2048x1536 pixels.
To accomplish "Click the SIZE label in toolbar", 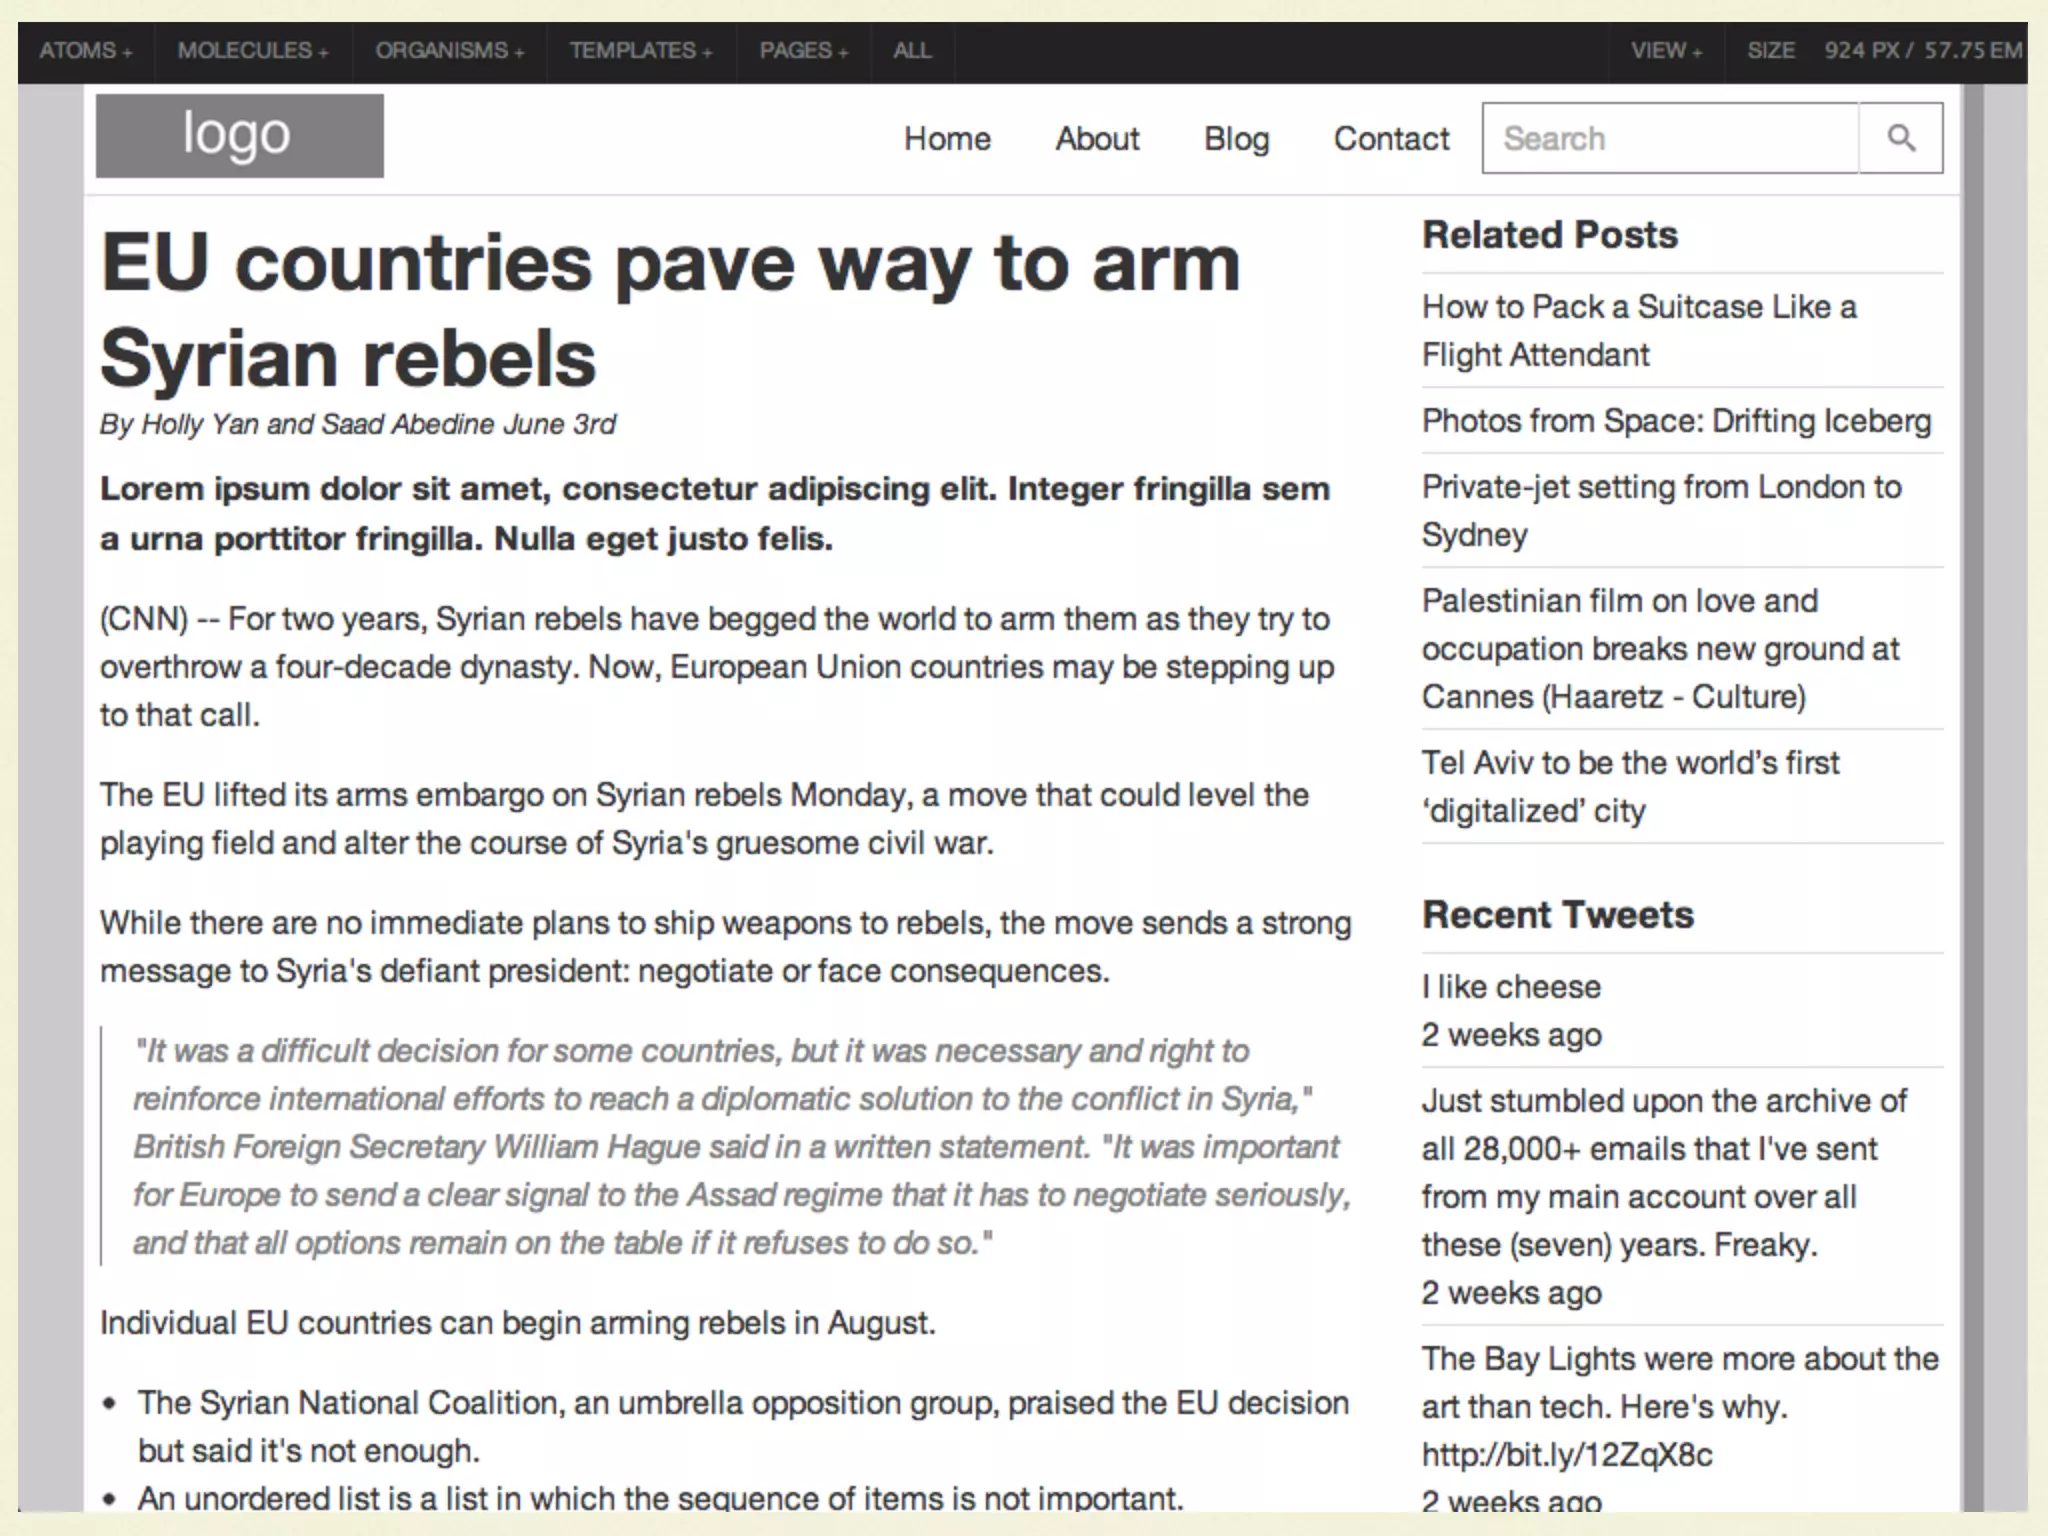I will click(x=1770, y=51).
